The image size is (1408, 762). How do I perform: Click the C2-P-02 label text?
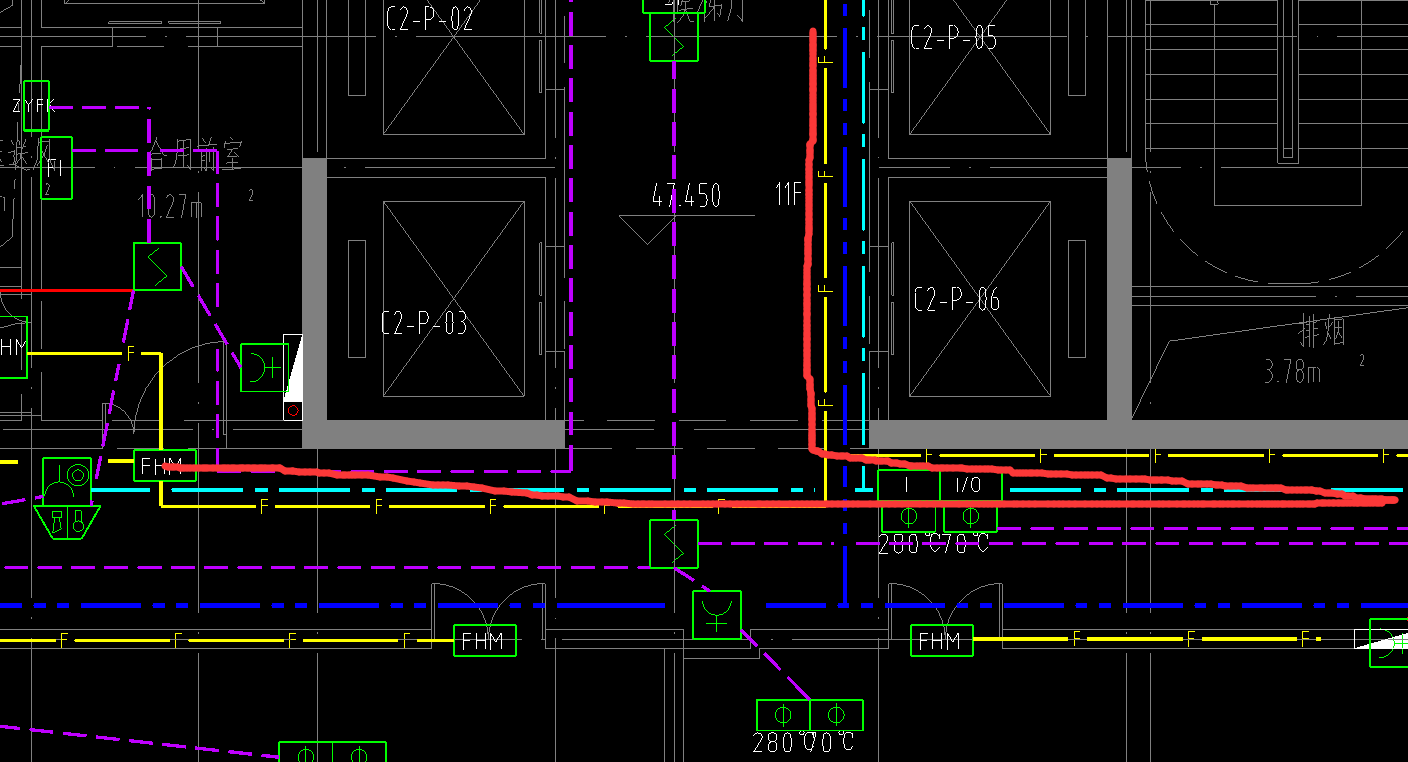pos(429,18)
